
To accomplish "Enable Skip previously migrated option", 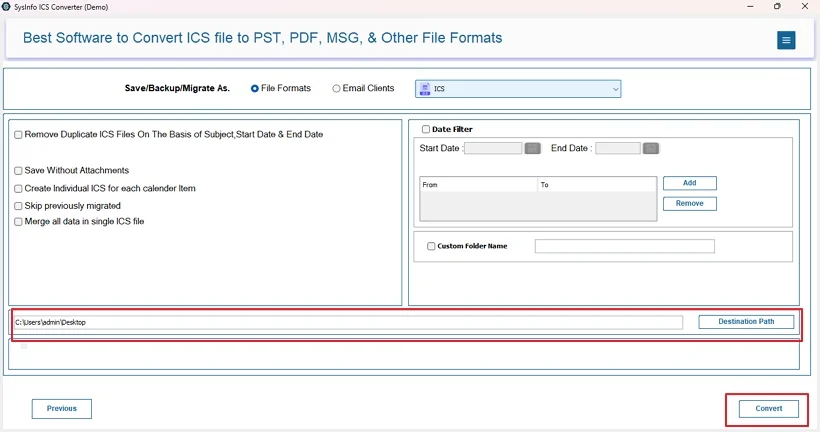I will click(18, 206).
